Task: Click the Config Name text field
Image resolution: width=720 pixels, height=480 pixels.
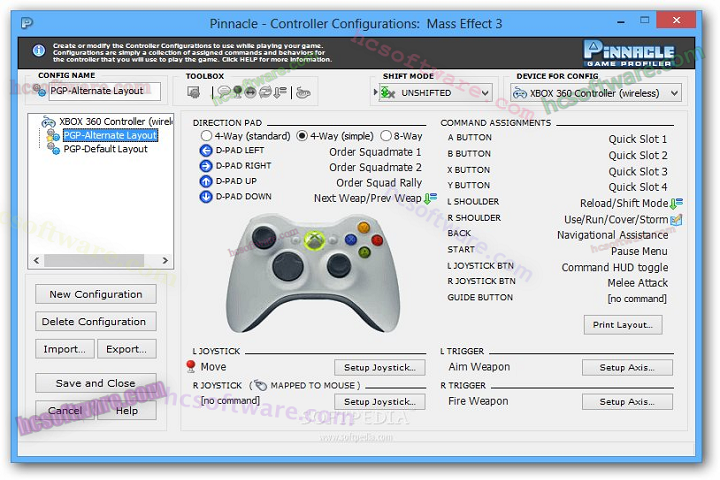Action: 104,91
